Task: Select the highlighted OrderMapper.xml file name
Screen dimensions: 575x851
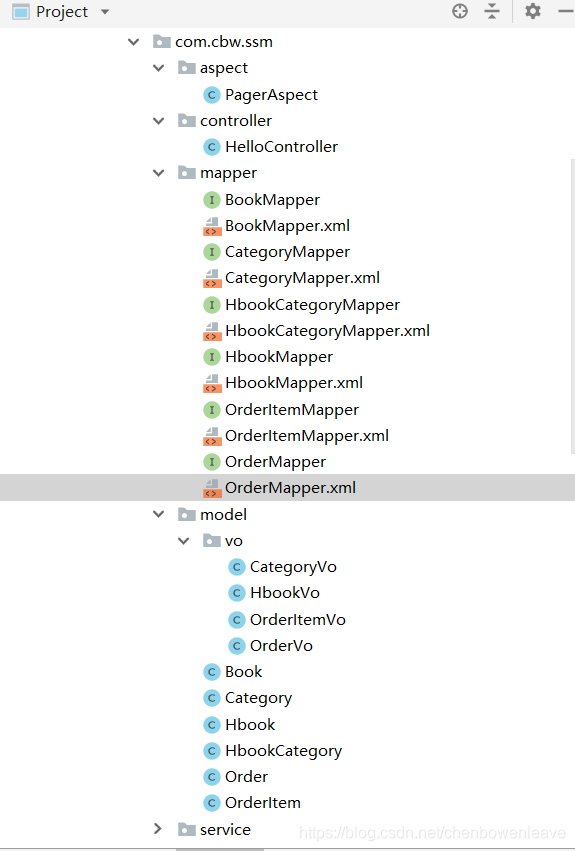Action: tap(290, 487)
